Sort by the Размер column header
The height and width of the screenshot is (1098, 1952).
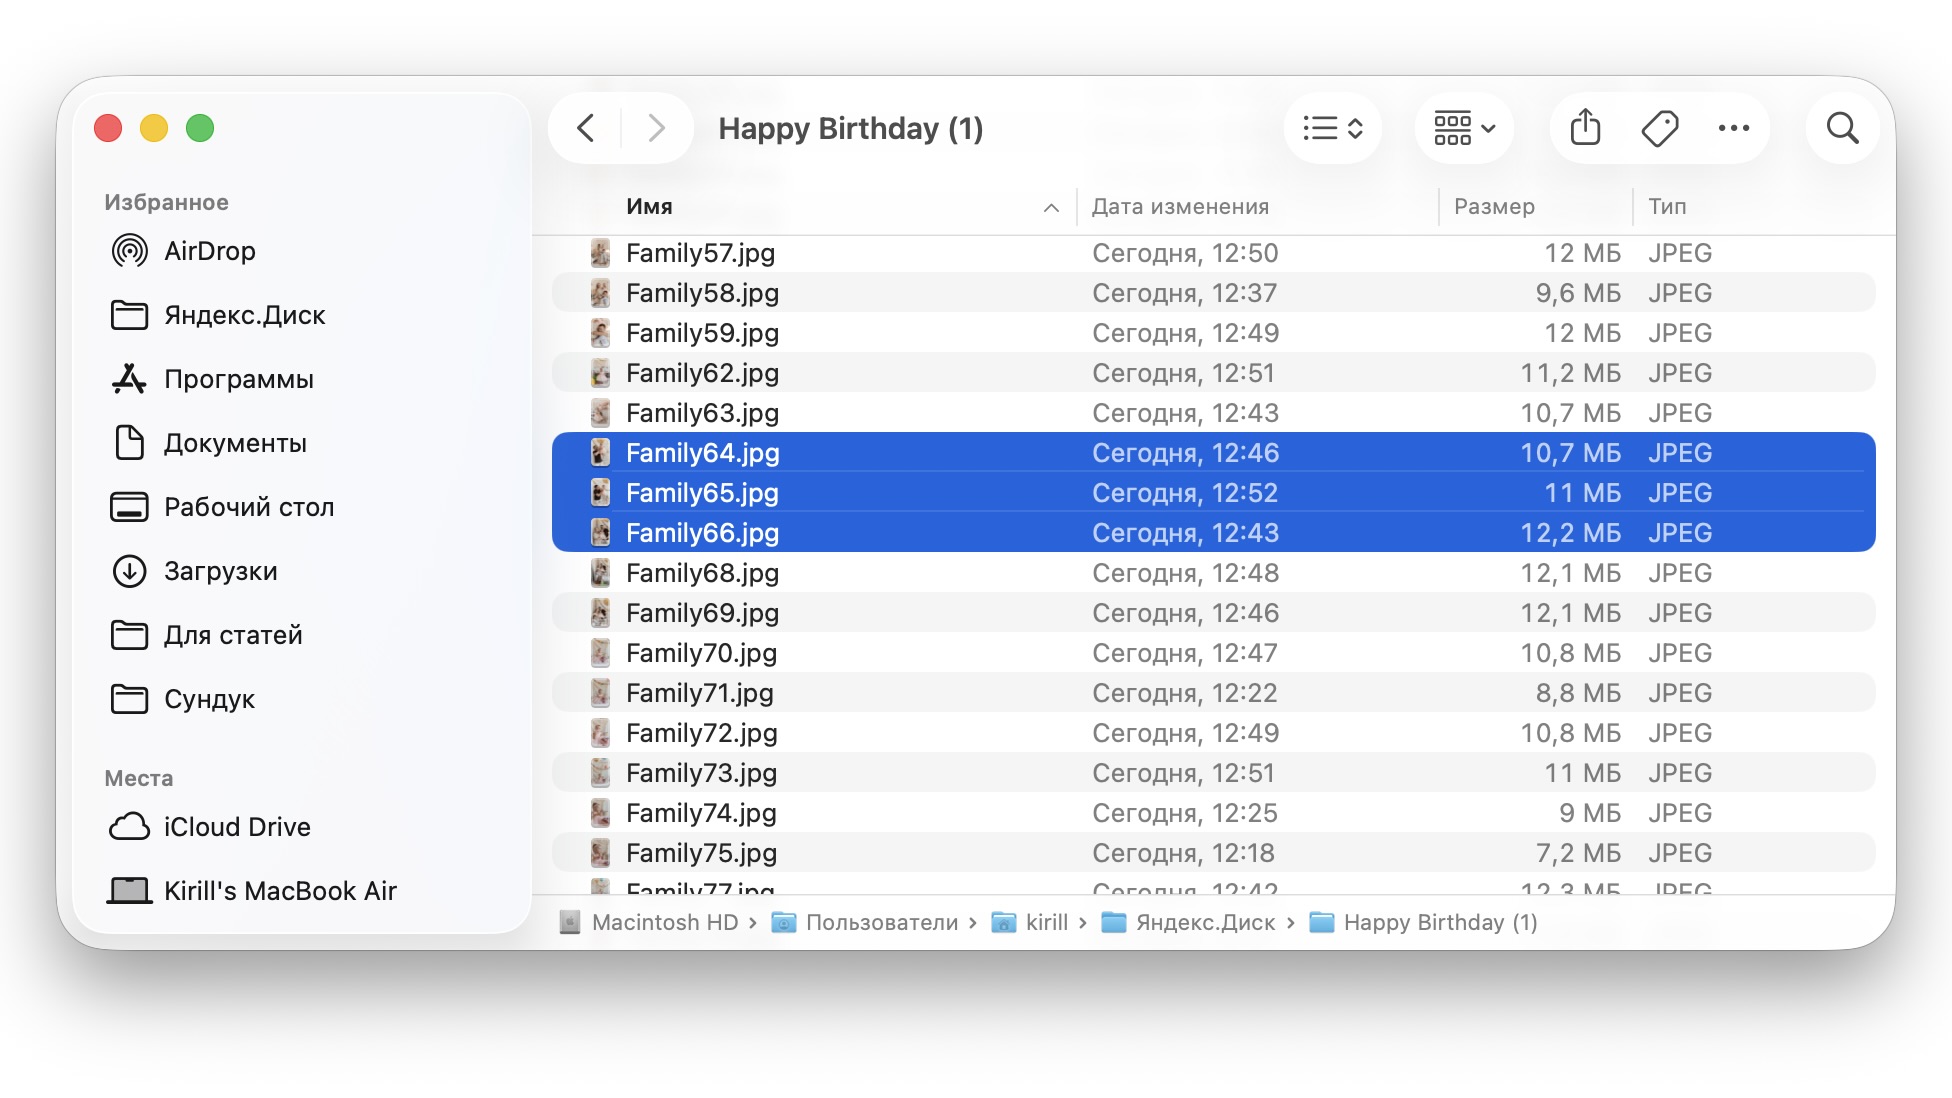(1494, 206)
